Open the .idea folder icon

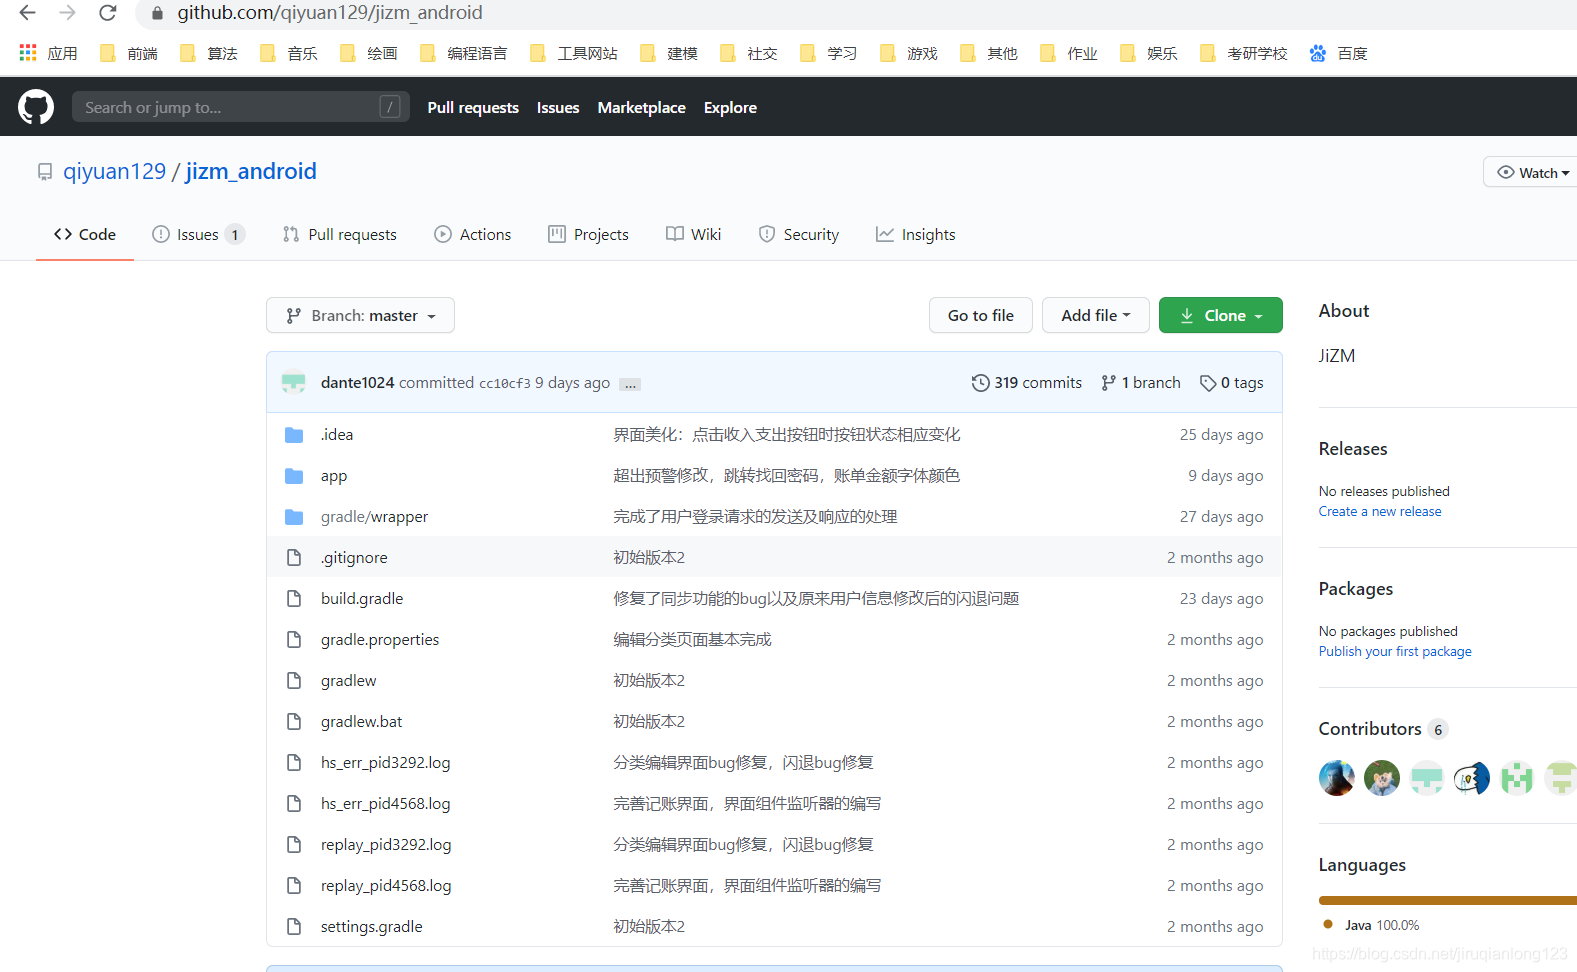tap(294, 435)
